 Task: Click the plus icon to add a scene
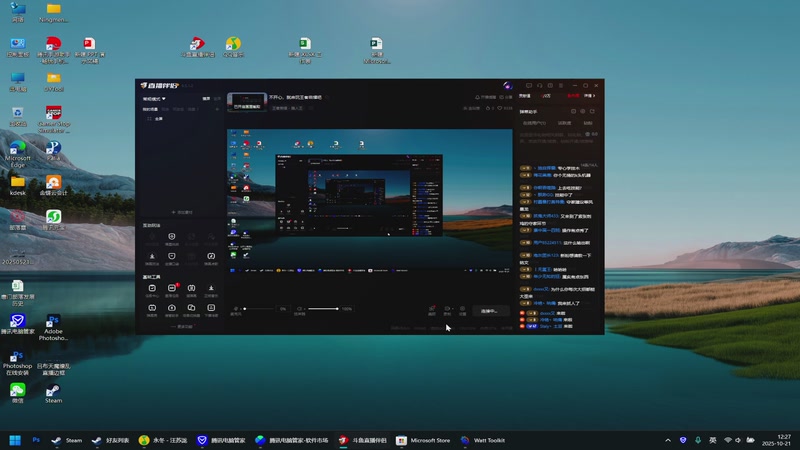[x=217, y=109]
